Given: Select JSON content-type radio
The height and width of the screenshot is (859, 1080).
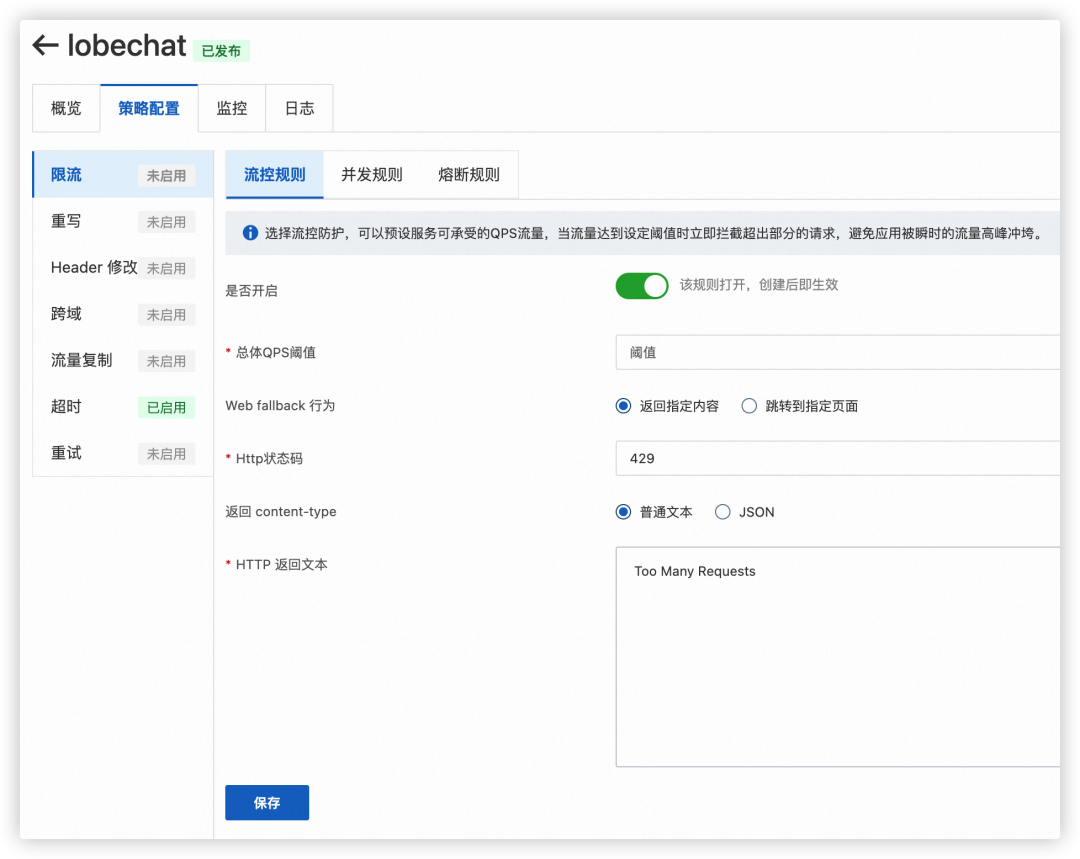Looking at the screenshot, I should click(x=723, y=512).
